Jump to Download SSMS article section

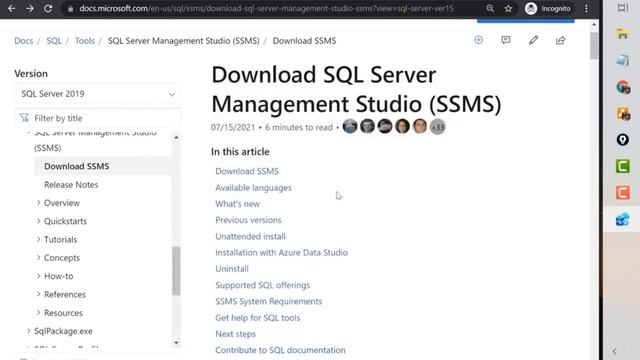[x=247, y=171]
